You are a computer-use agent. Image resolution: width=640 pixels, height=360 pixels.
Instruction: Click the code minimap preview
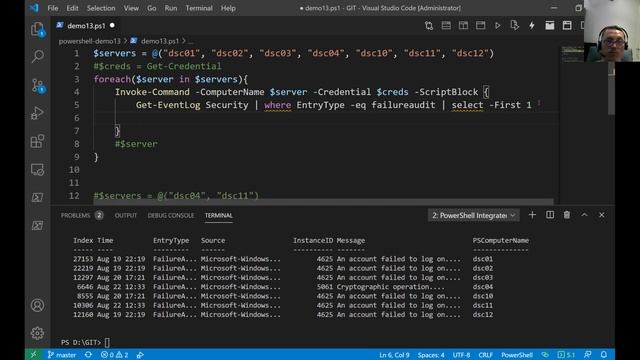(x=573, y=55)
